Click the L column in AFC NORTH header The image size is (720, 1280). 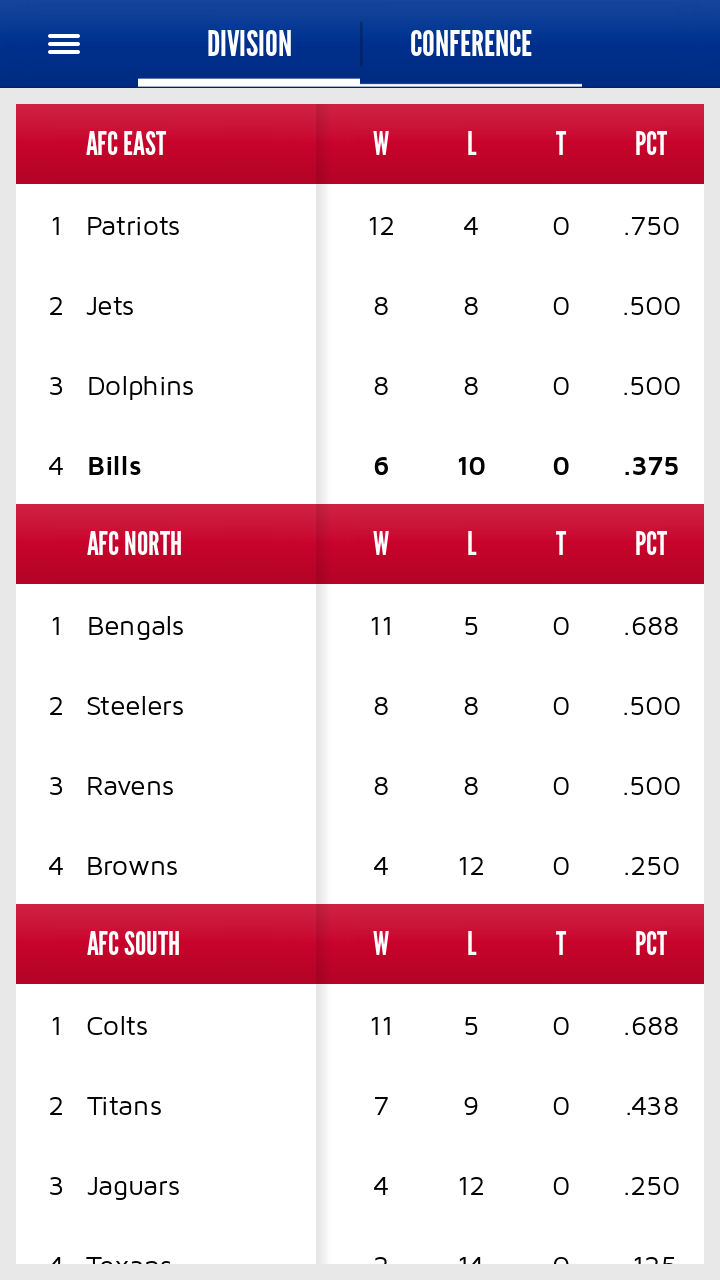click(471, 543)
